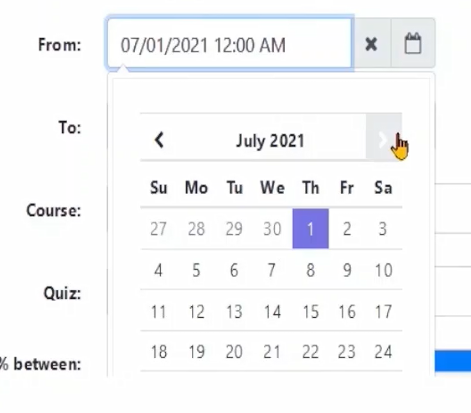Go to next month arrow
Viewport: 471px width, 413px height.
click(384, 140)
